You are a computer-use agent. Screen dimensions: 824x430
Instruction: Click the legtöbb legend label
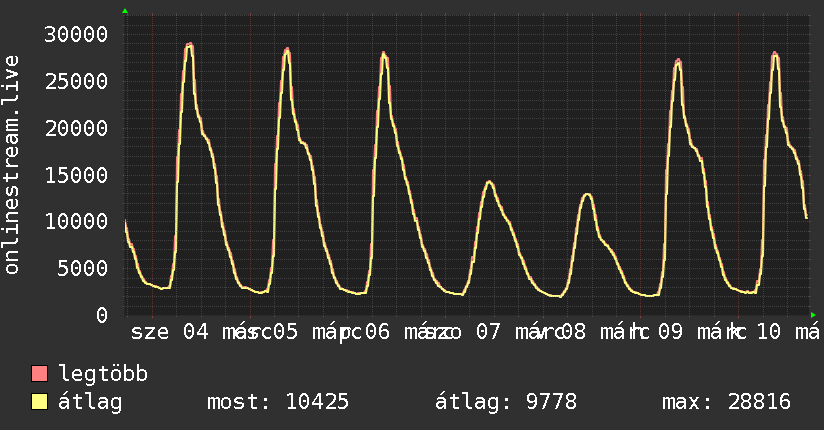103,374
